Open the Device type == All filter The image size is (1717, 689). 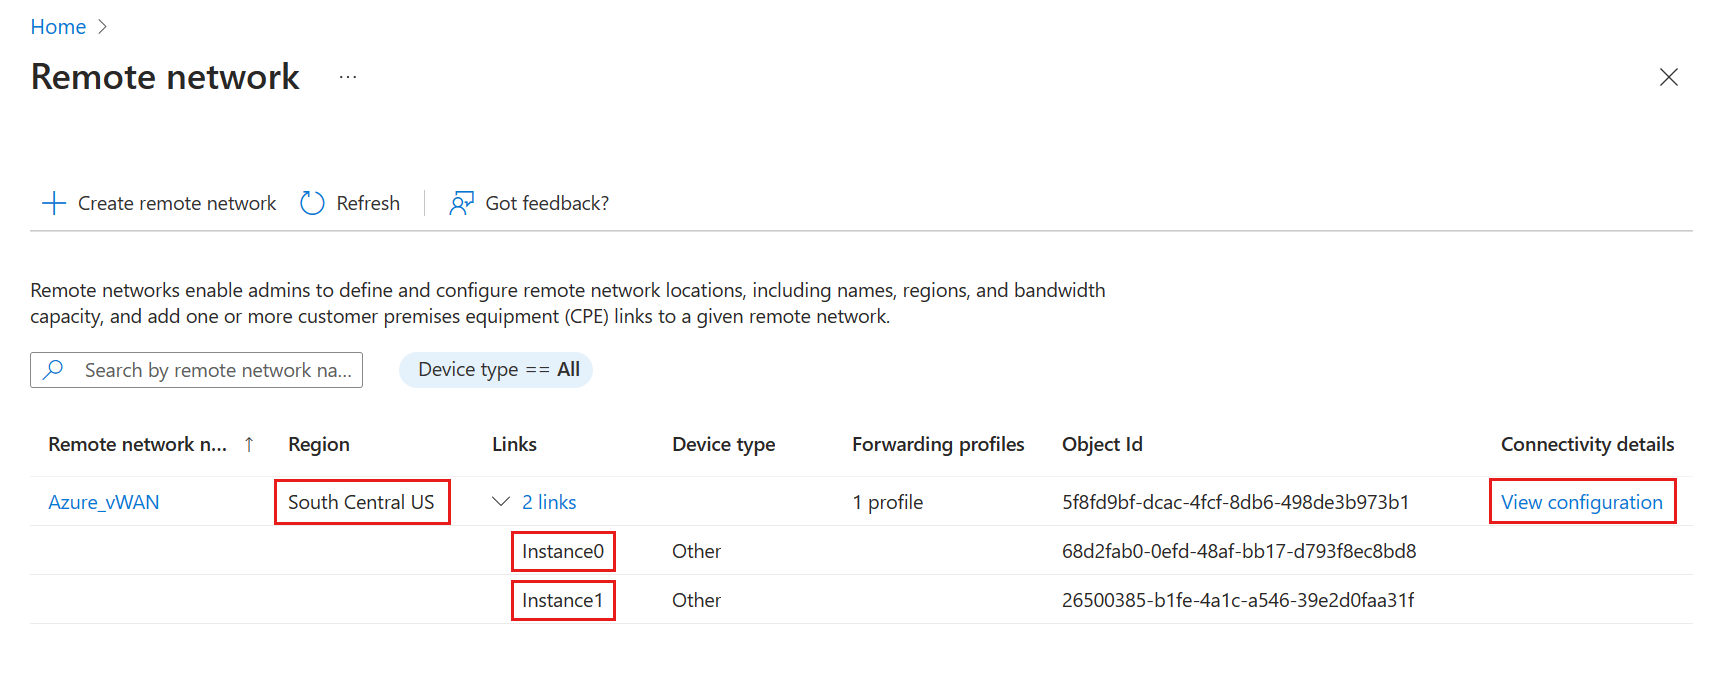(496, 370)
